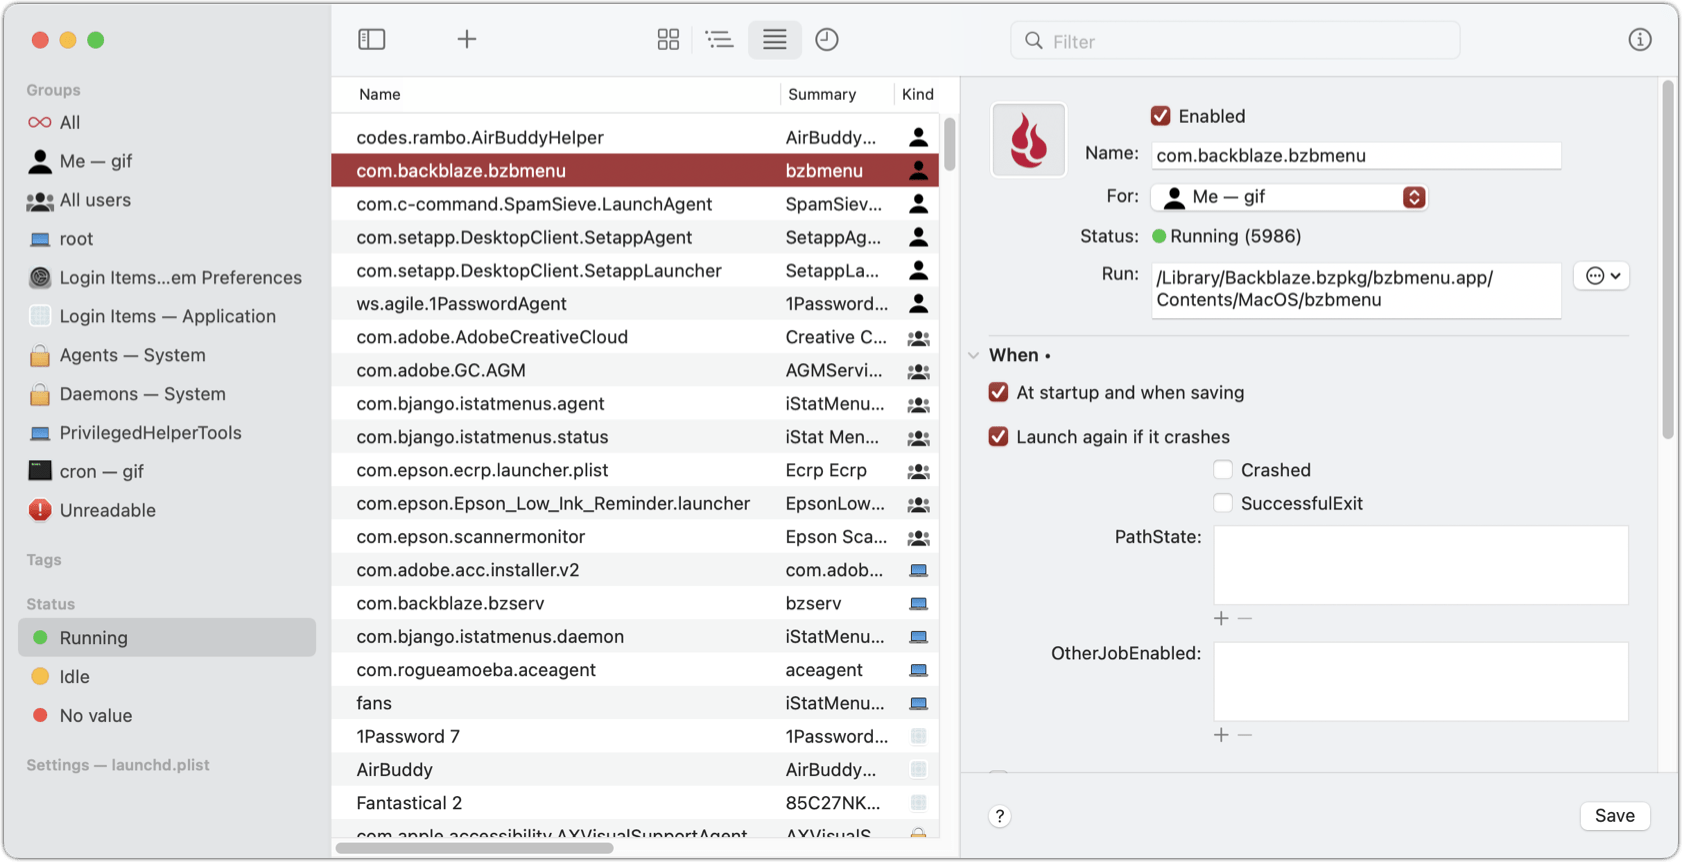The width and height of the screenshot is (1682, 862).
Task: Switch to outline list view icon
Action: [719, 39]
